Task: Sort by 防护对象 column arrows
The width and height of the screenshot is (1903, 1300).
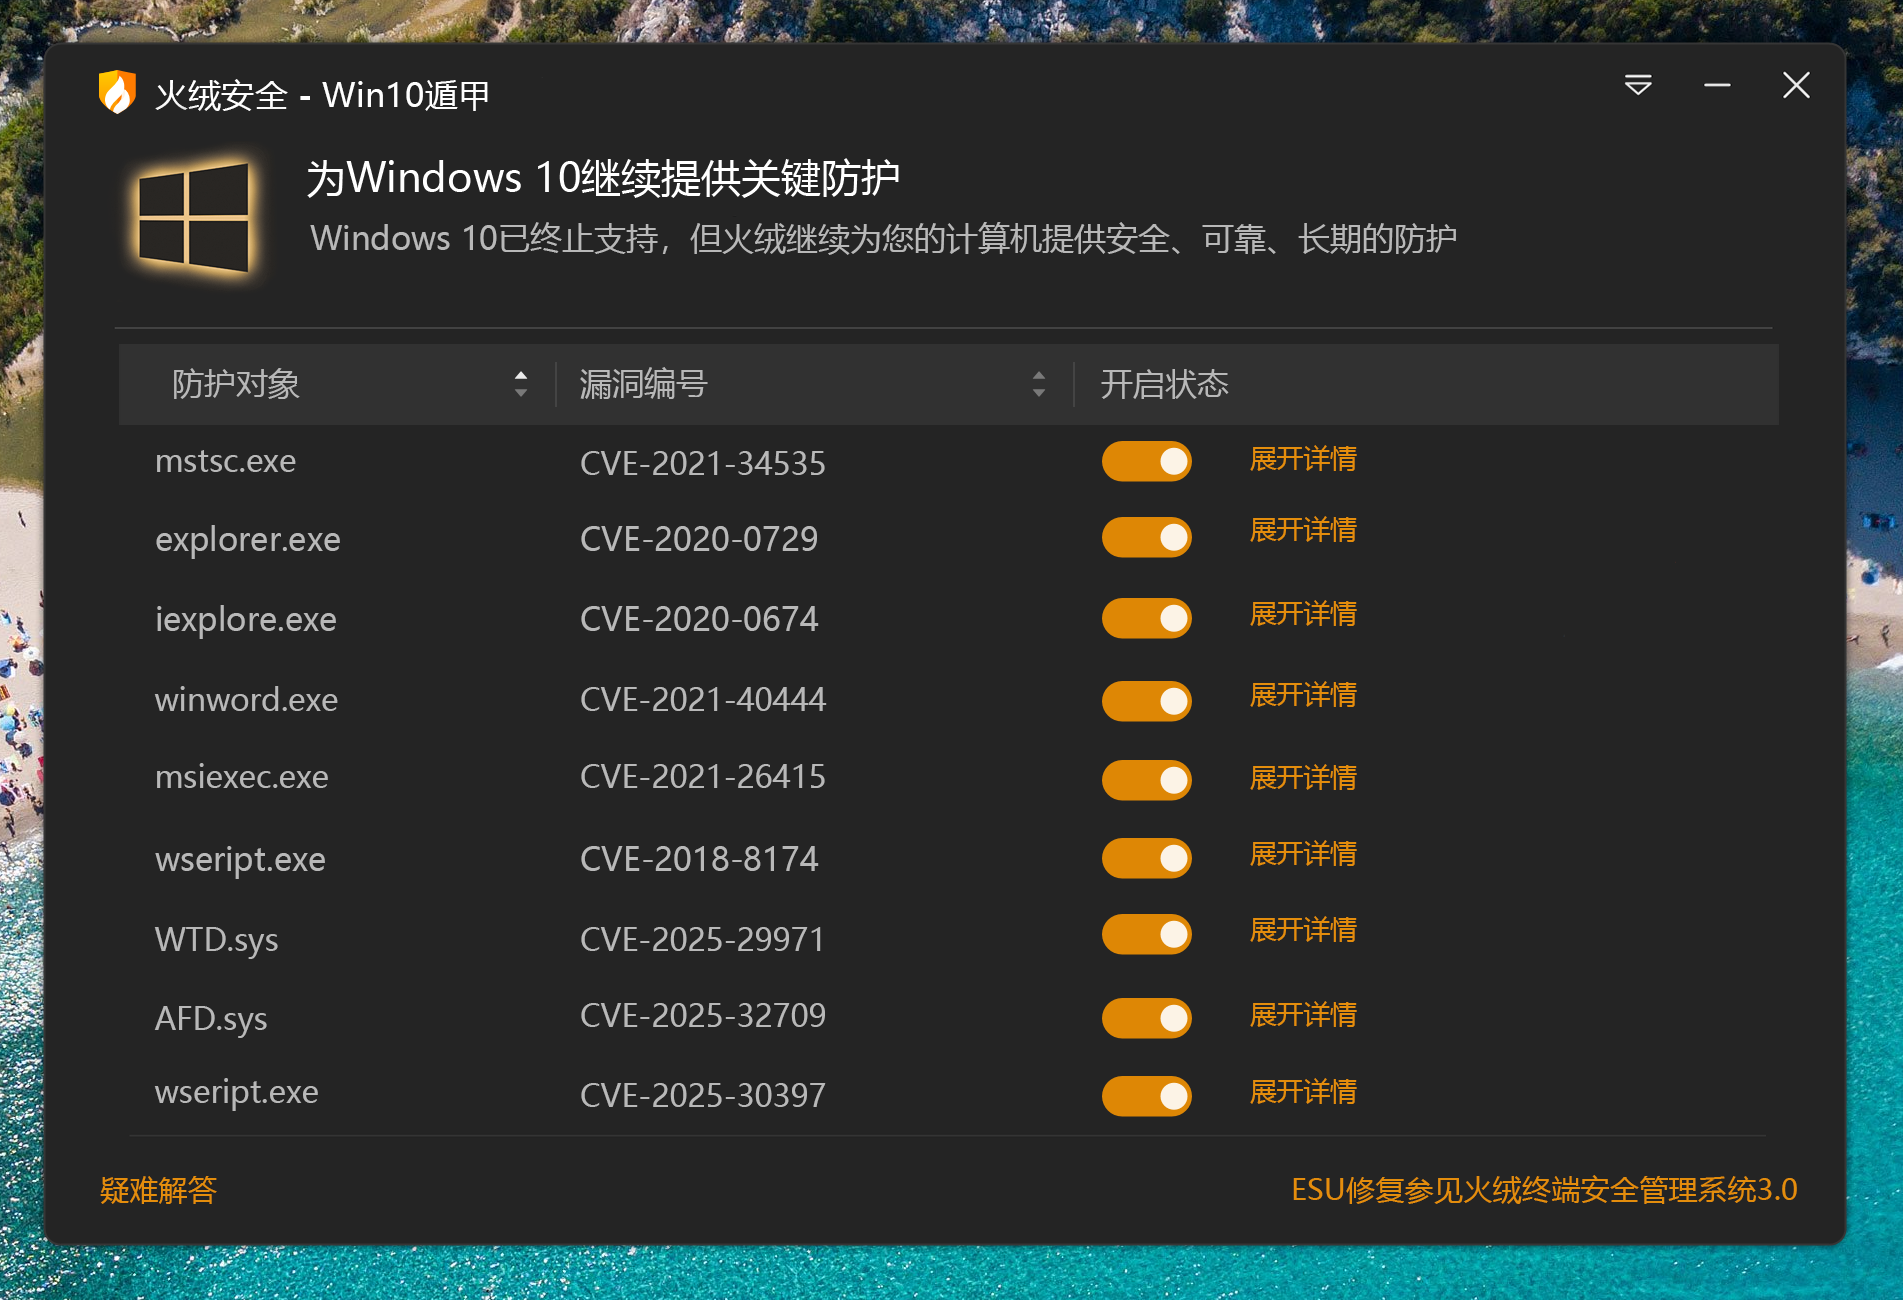Action: (x=521, y=384)
